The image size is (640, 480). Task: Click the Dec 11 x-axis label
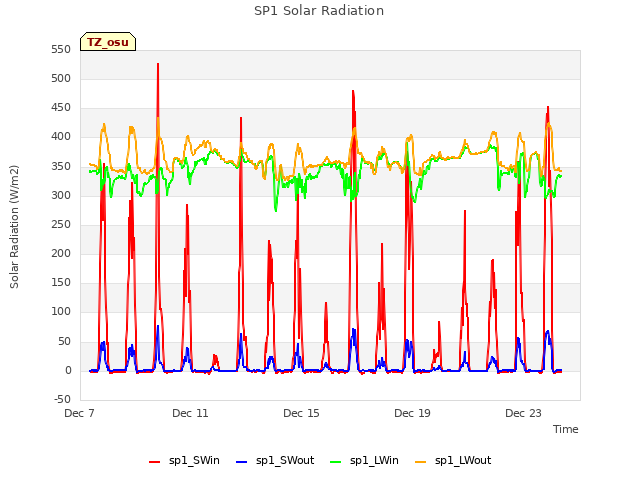click(x=190, y=413)
